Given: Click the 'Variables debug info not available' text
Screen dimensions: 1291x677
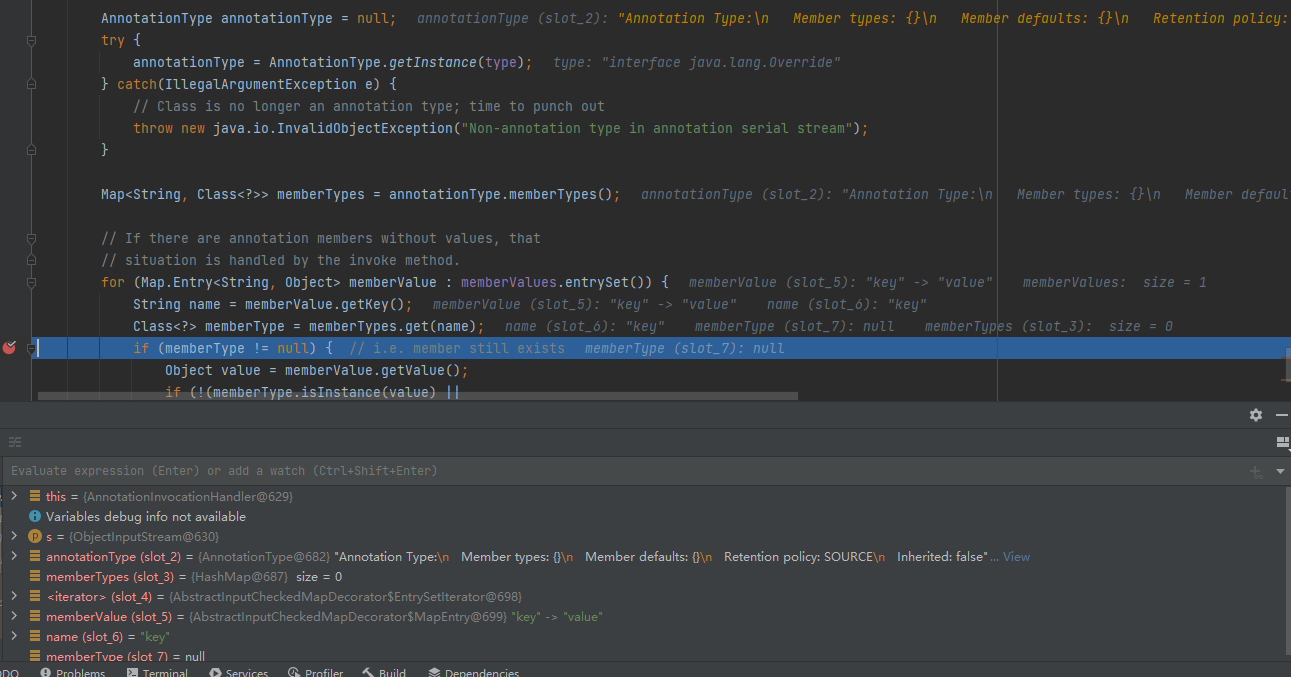Looking at the screenshot, I should point(146,517).
